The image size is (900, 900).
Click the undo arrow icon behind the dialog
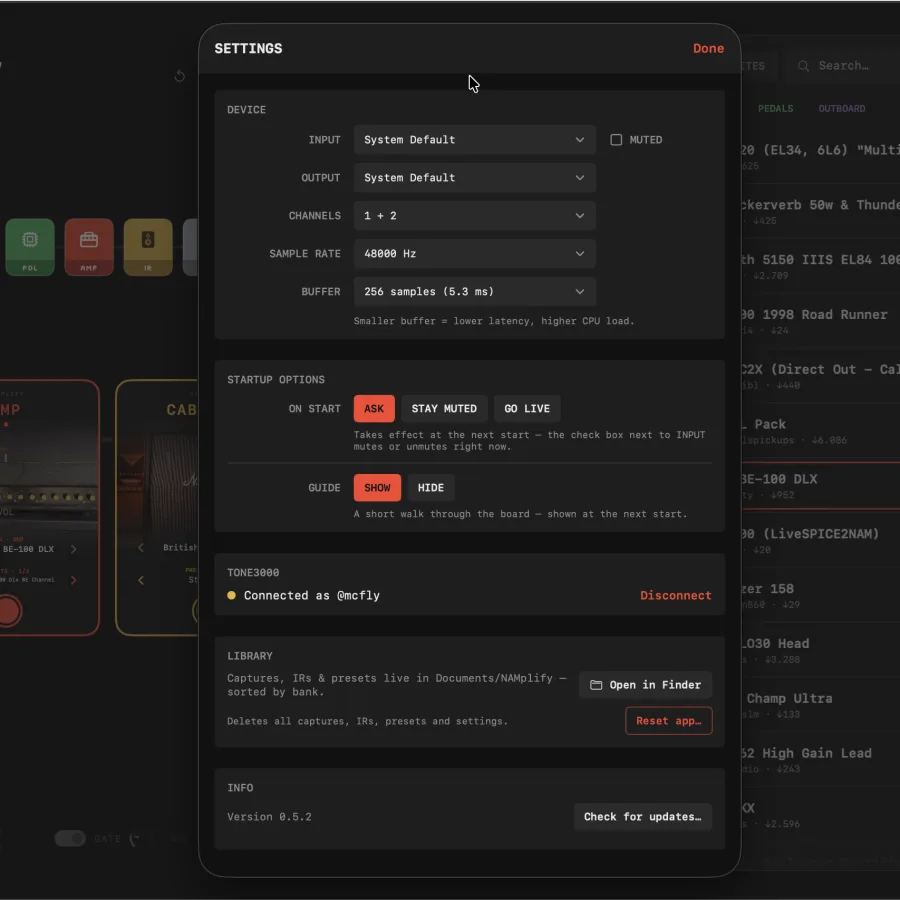(179, 75)
